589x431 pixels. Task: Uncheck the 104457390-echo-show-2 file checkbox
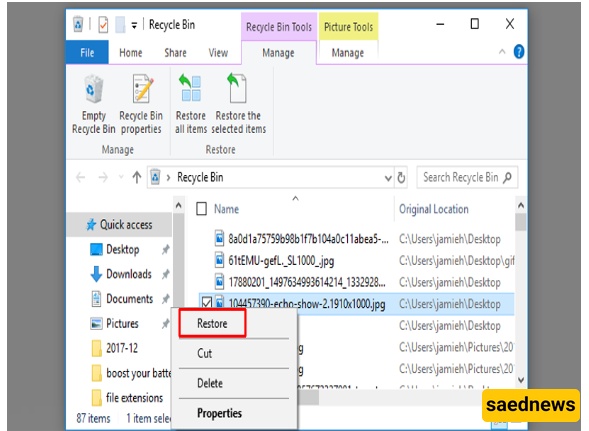207,303
